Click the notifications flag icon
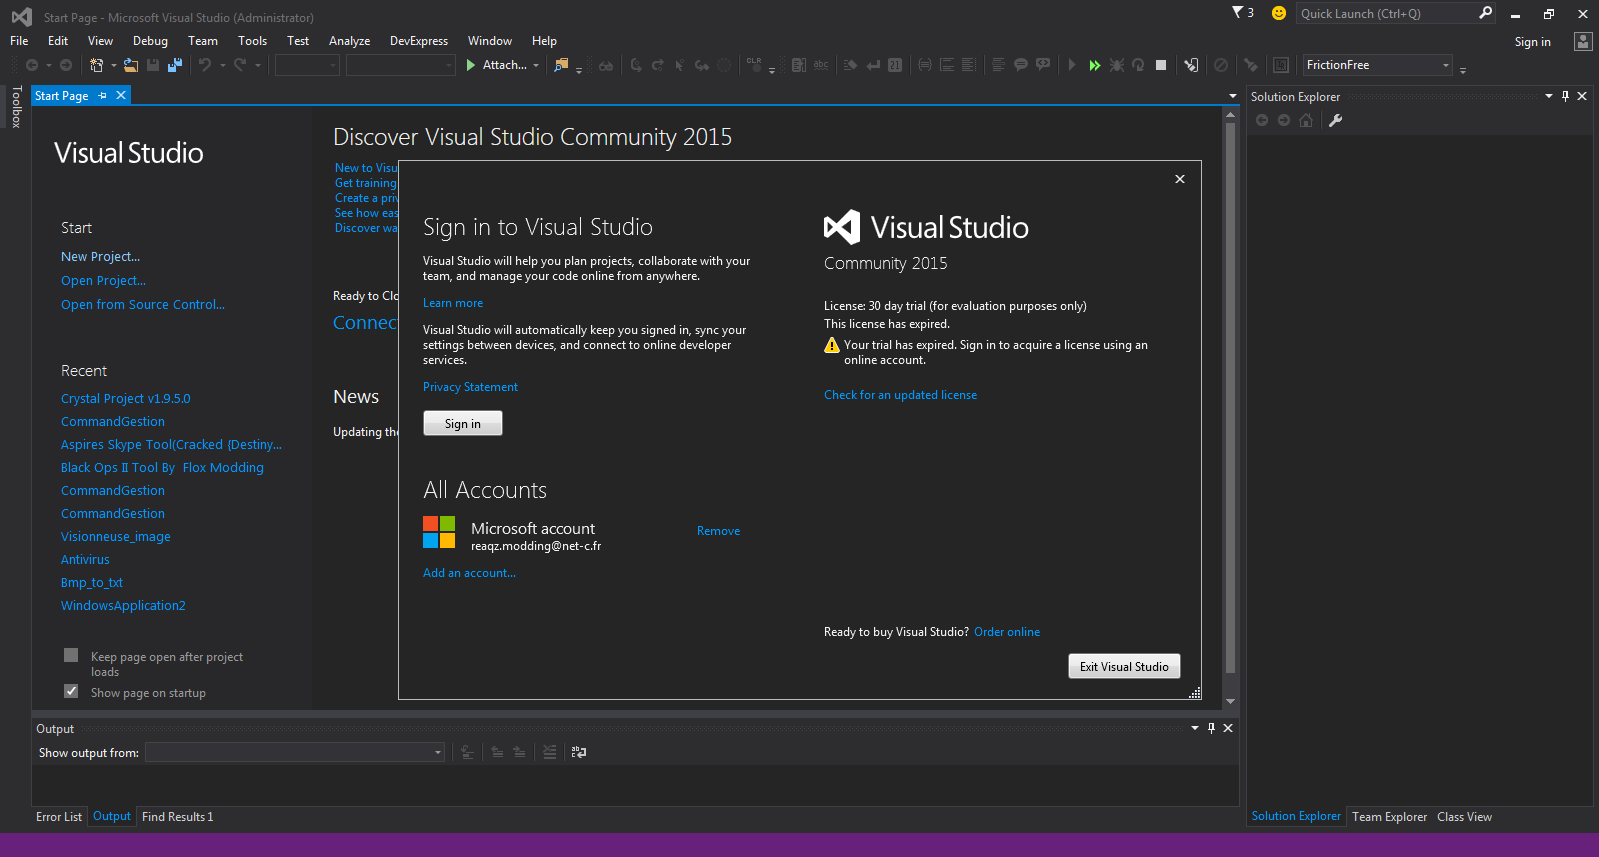Screen dimensions: 1599x857 coord(1238,13)
